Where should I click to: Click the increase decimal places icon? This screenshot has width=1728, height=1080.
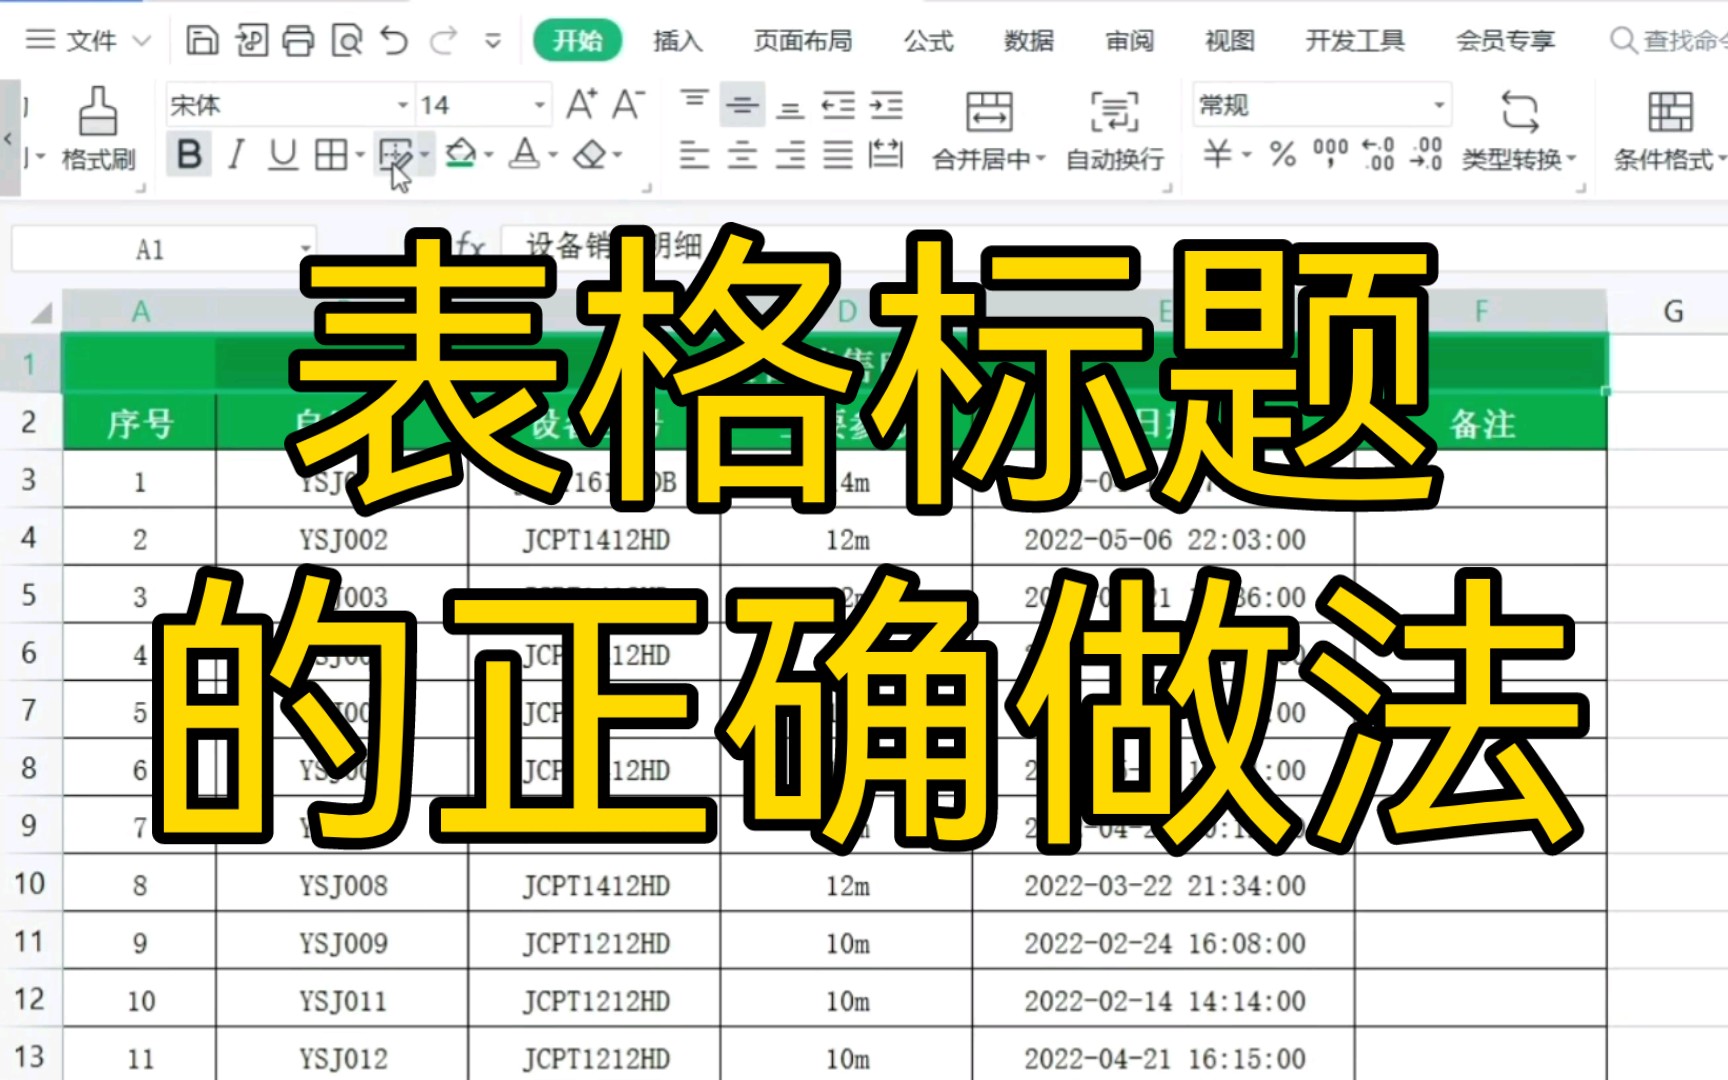pos(1378,155)
